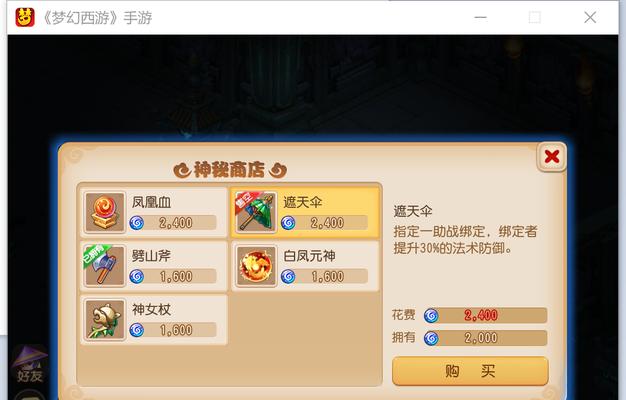The image size is (626, 400).
Task: Select the 凤凰血 item name label
Action: [x=151, y=202]
